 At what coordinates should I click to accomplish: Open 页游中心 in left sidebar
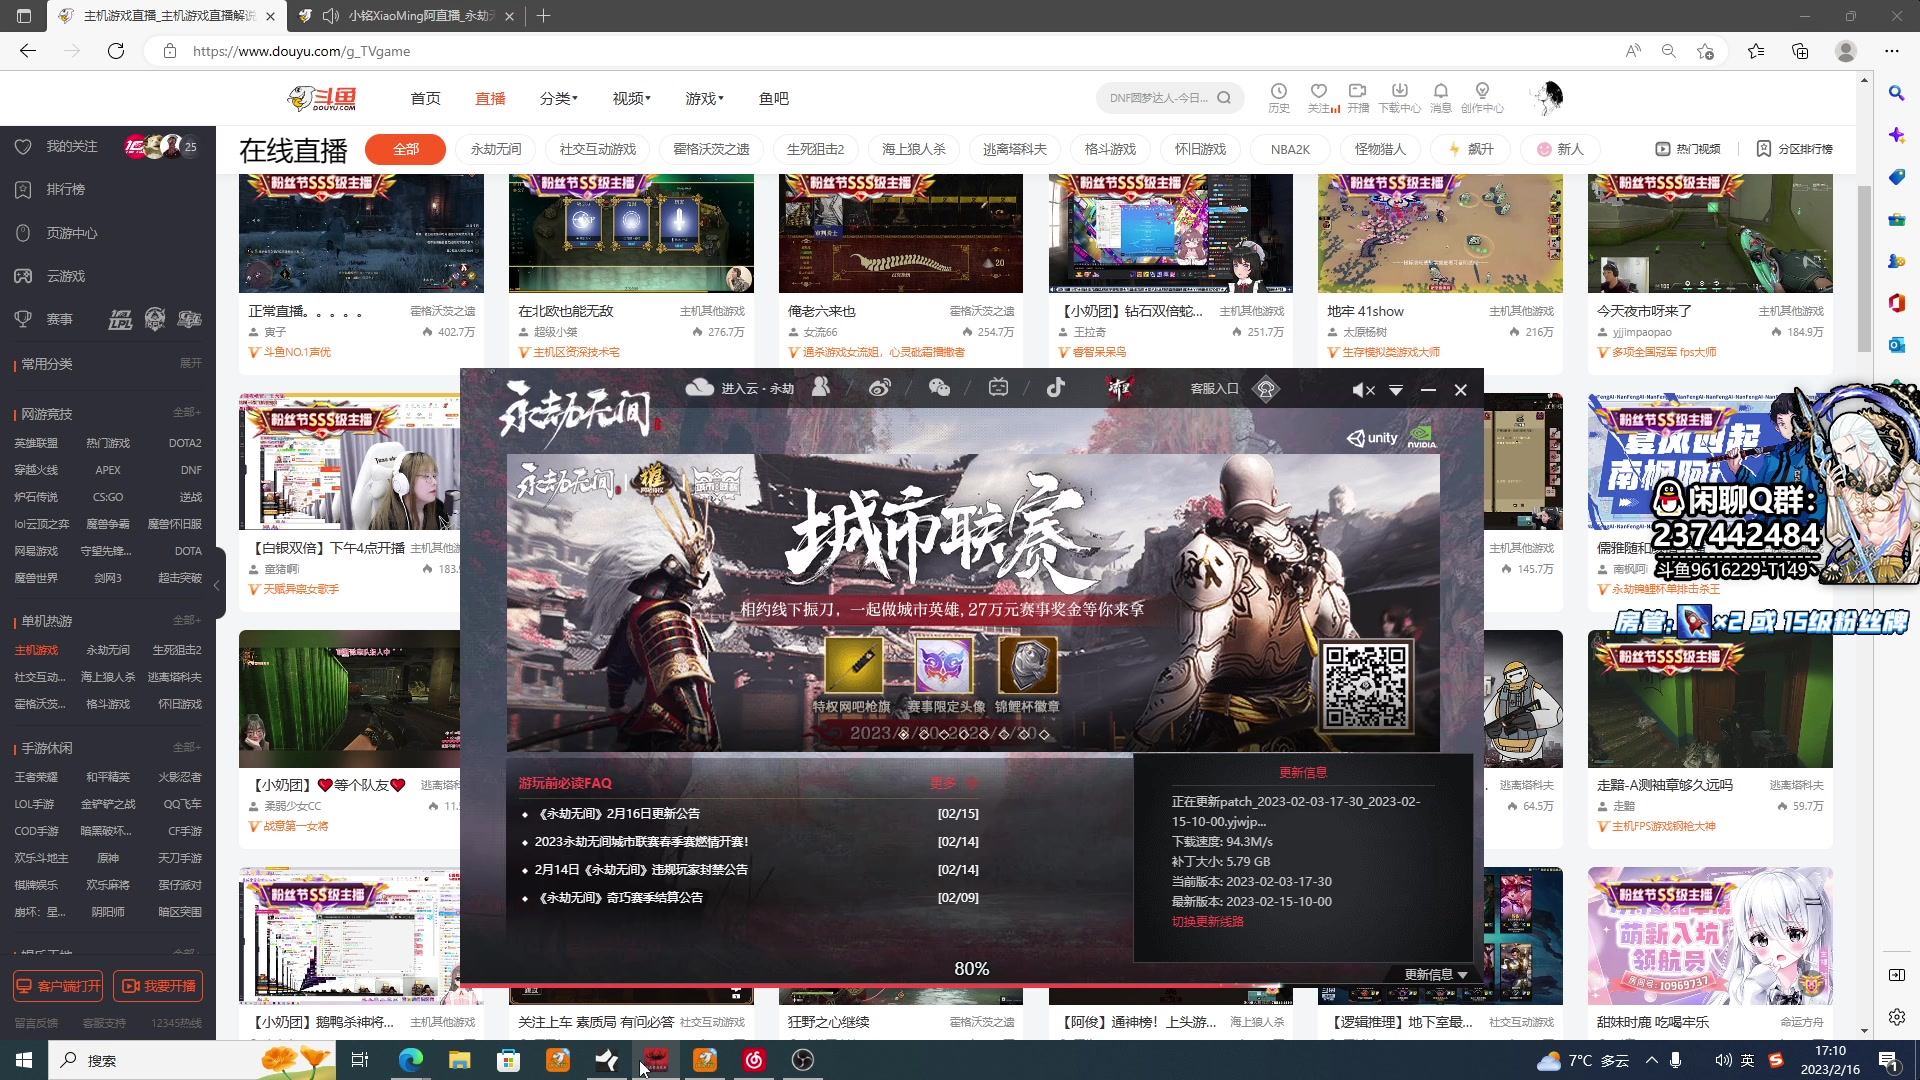click(72, 233)
